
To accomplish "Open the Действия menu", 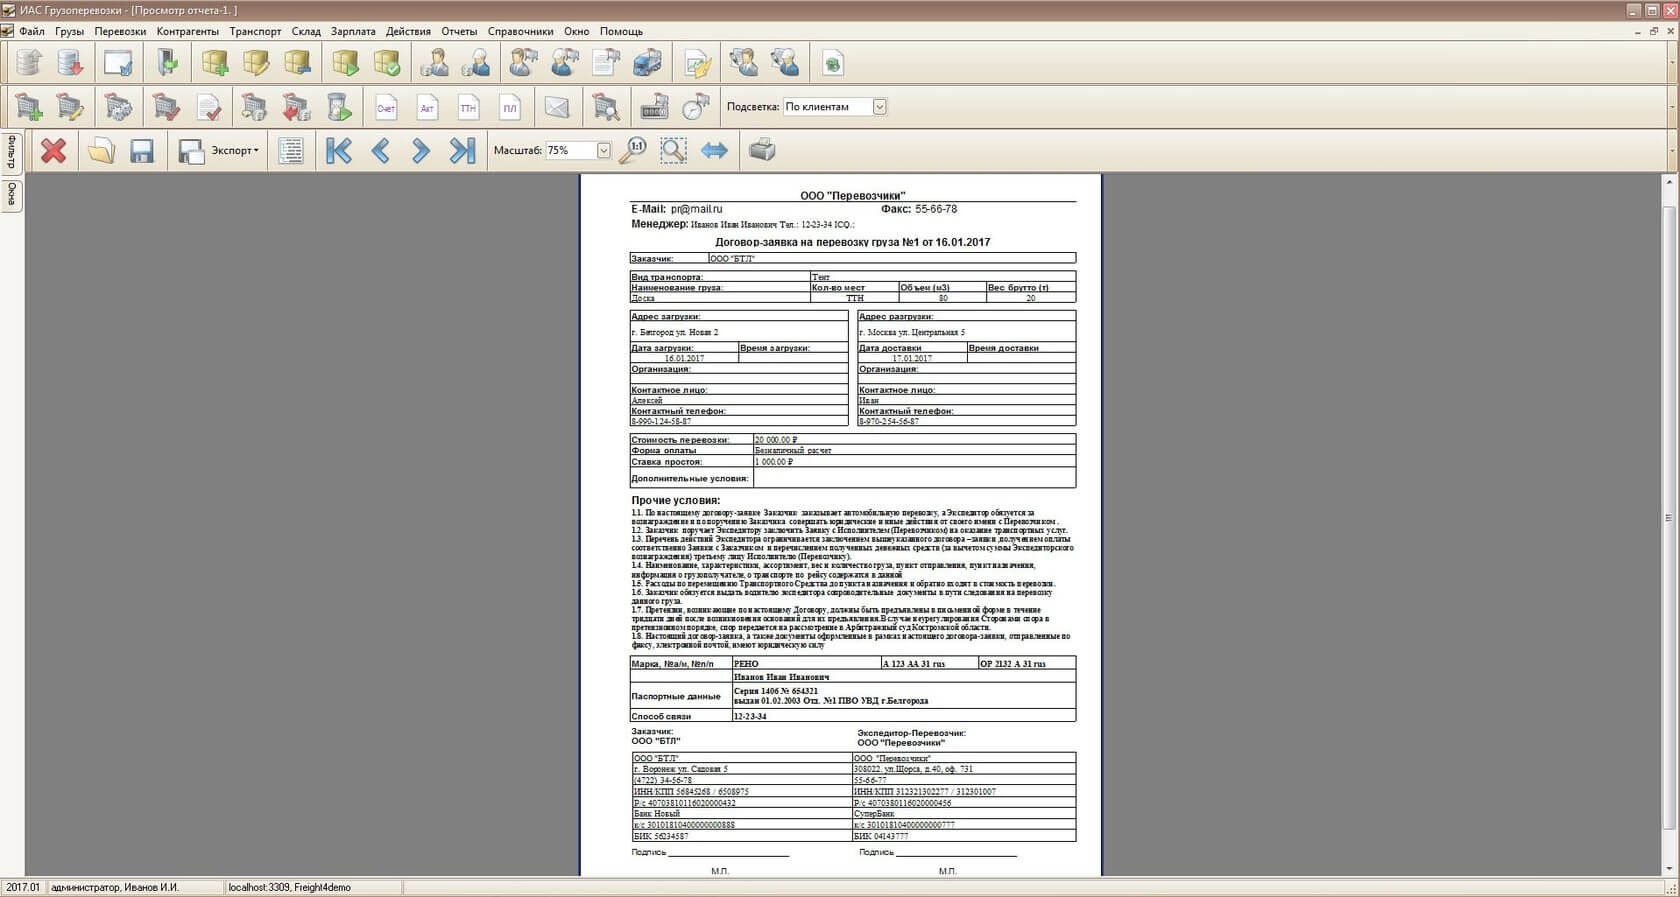I will coord(408,31).
